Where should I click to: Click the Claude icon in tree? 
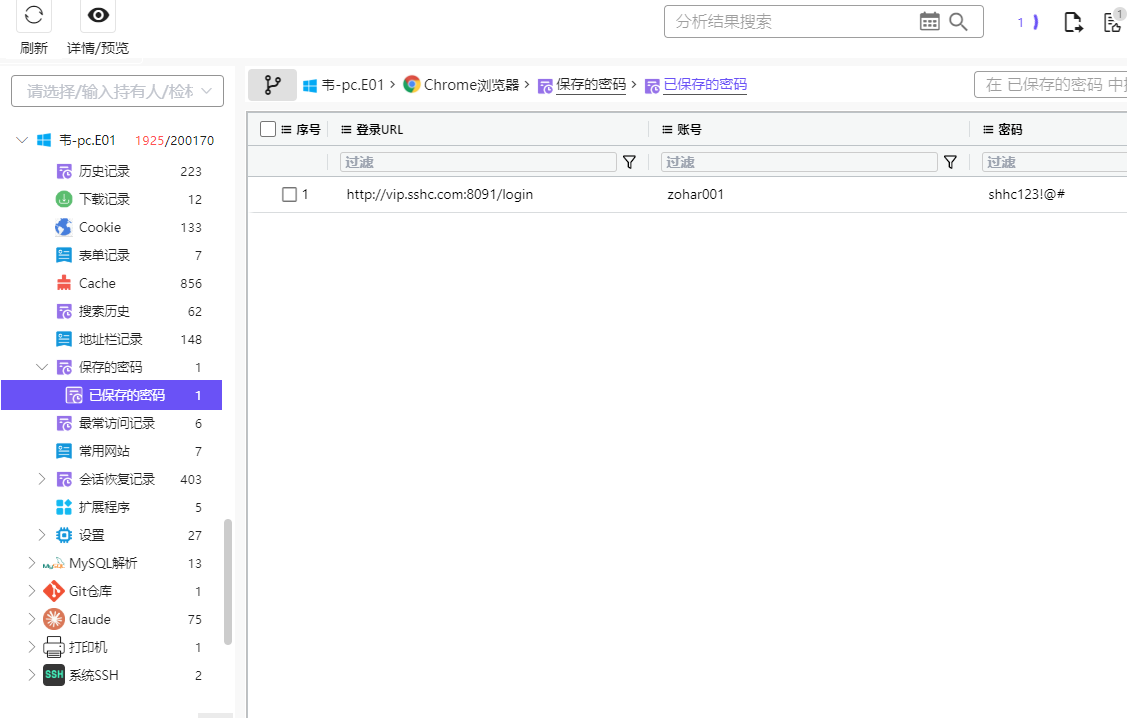54,620
